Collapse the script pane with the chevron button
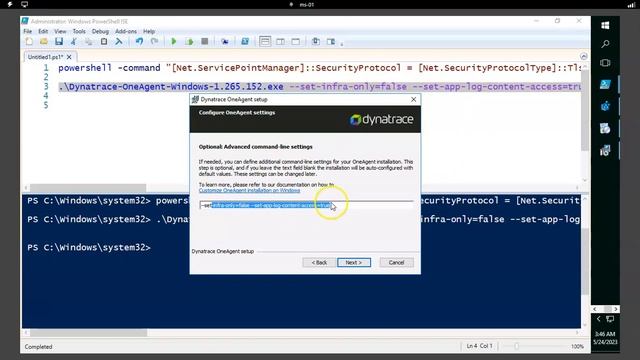The width and height of the screenshot is (640, 360). tap(584, 56)
